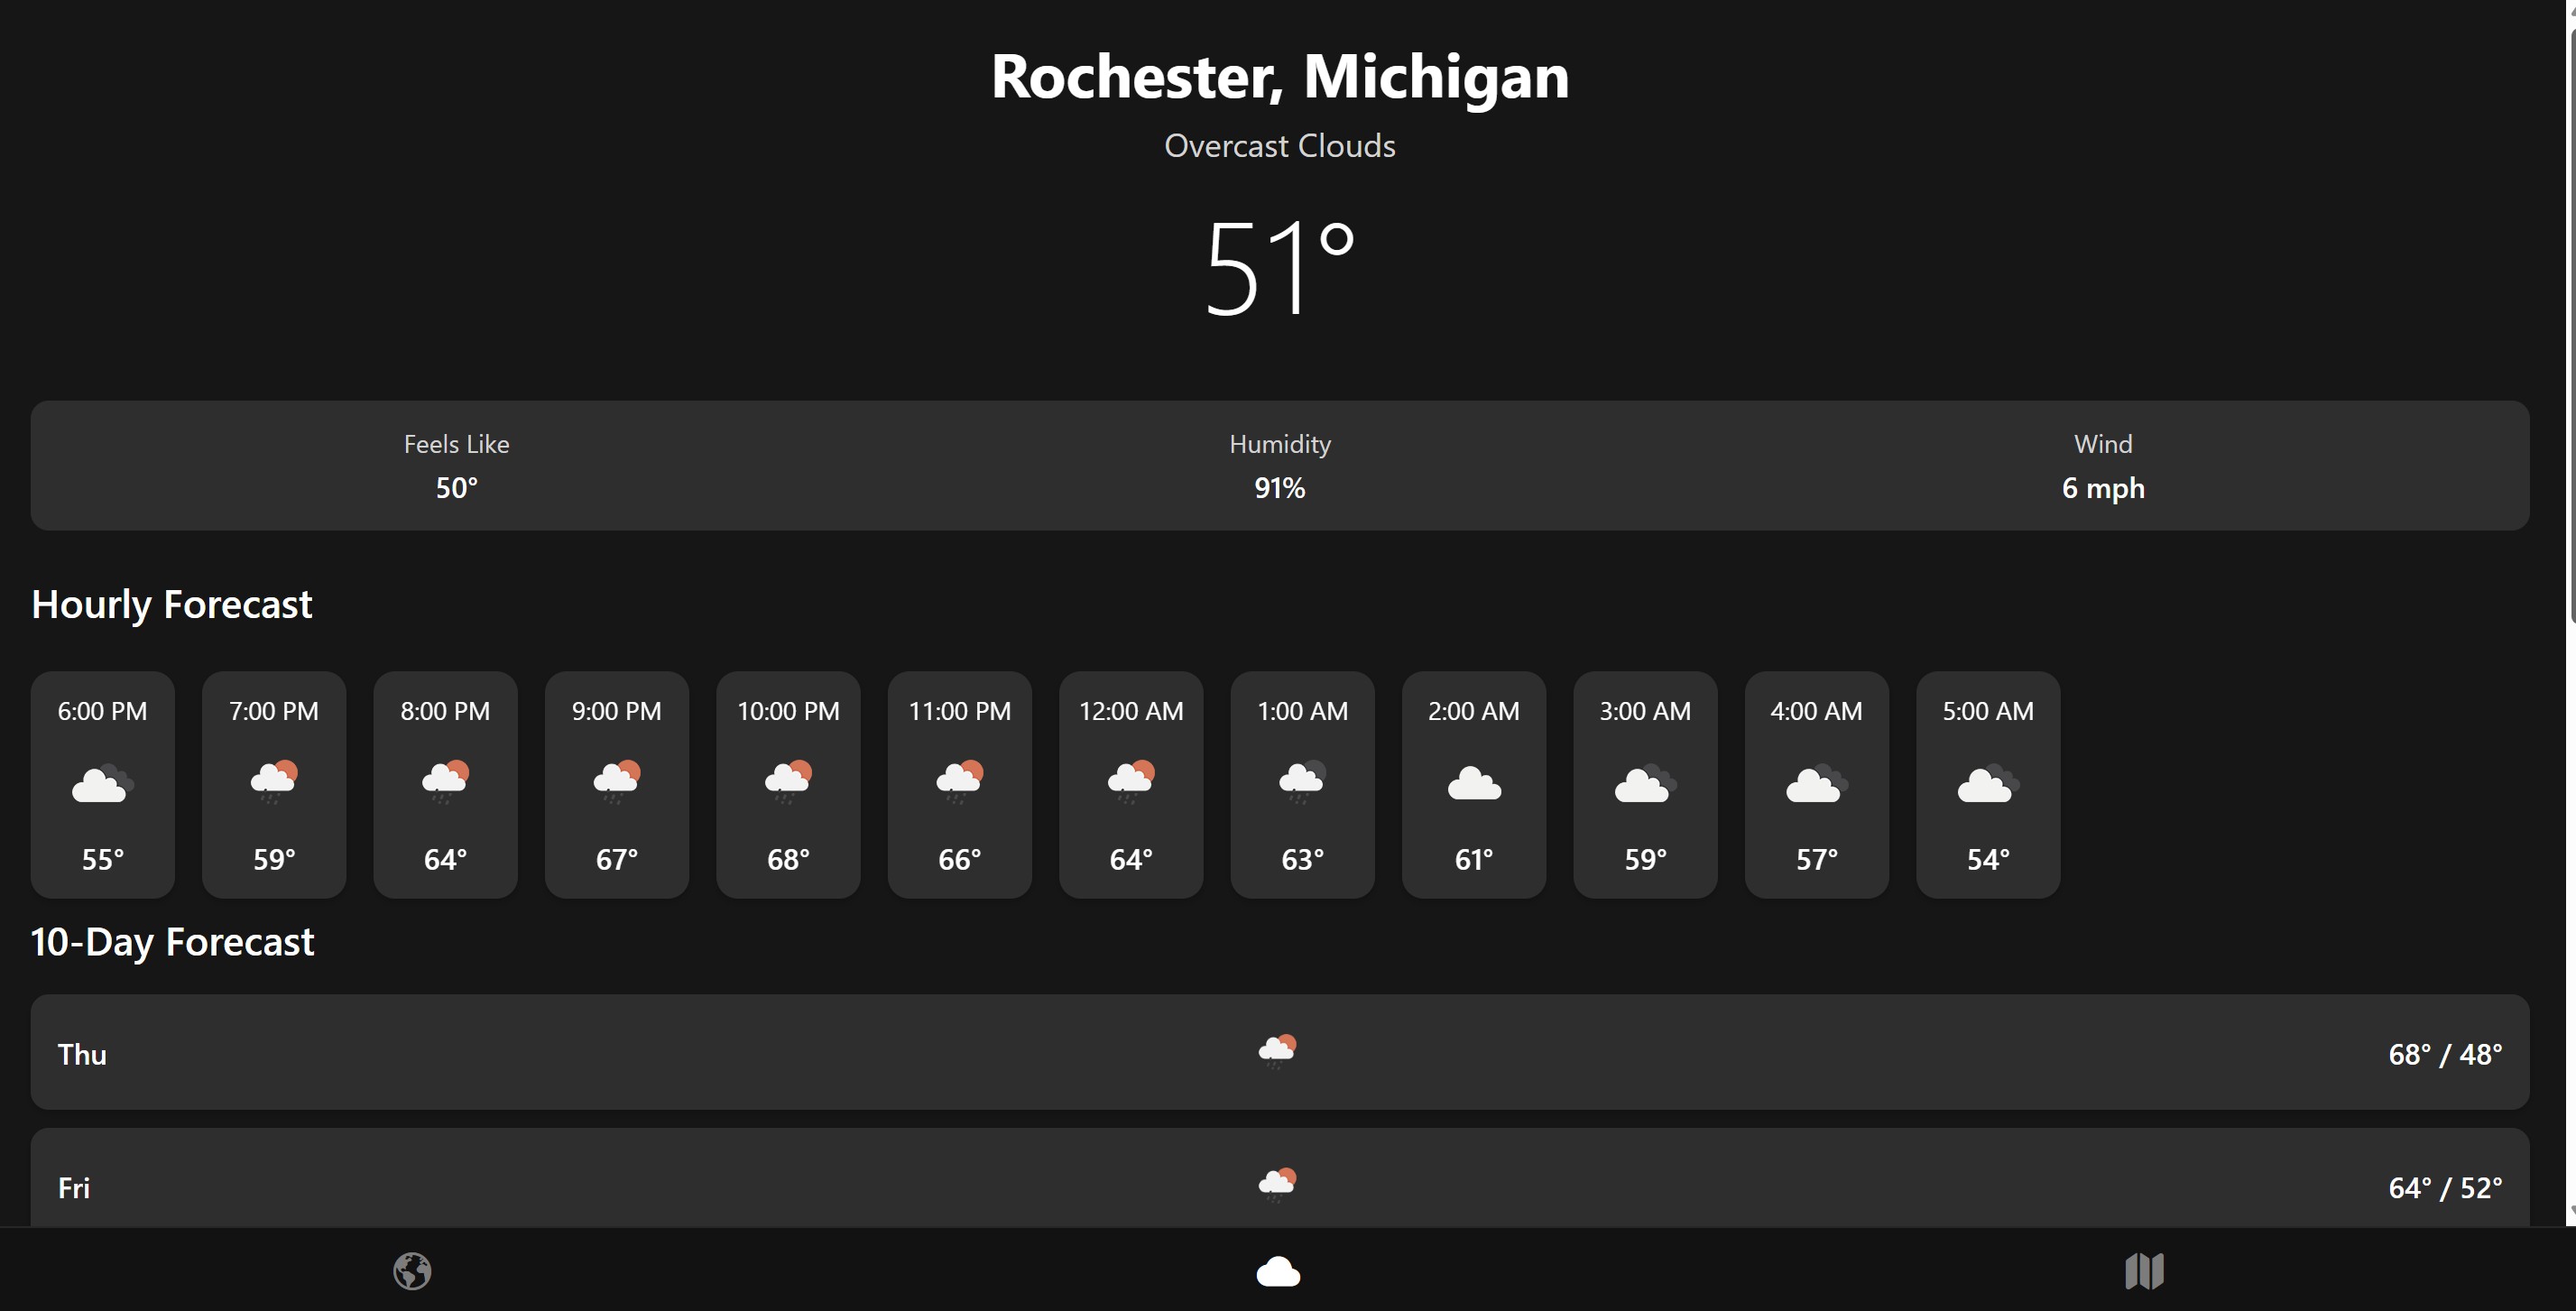Click the 54° temperature at 5:00 AM
Viewport: 2576px width, 1311px height.
1988,859
